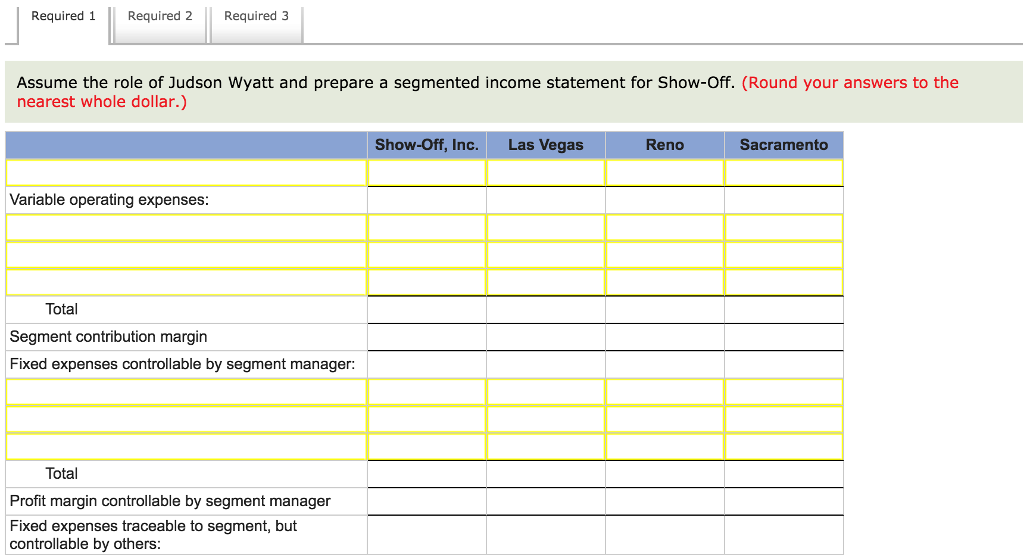Select the first row Las Vegas input cell

click(x=546, y=173)
